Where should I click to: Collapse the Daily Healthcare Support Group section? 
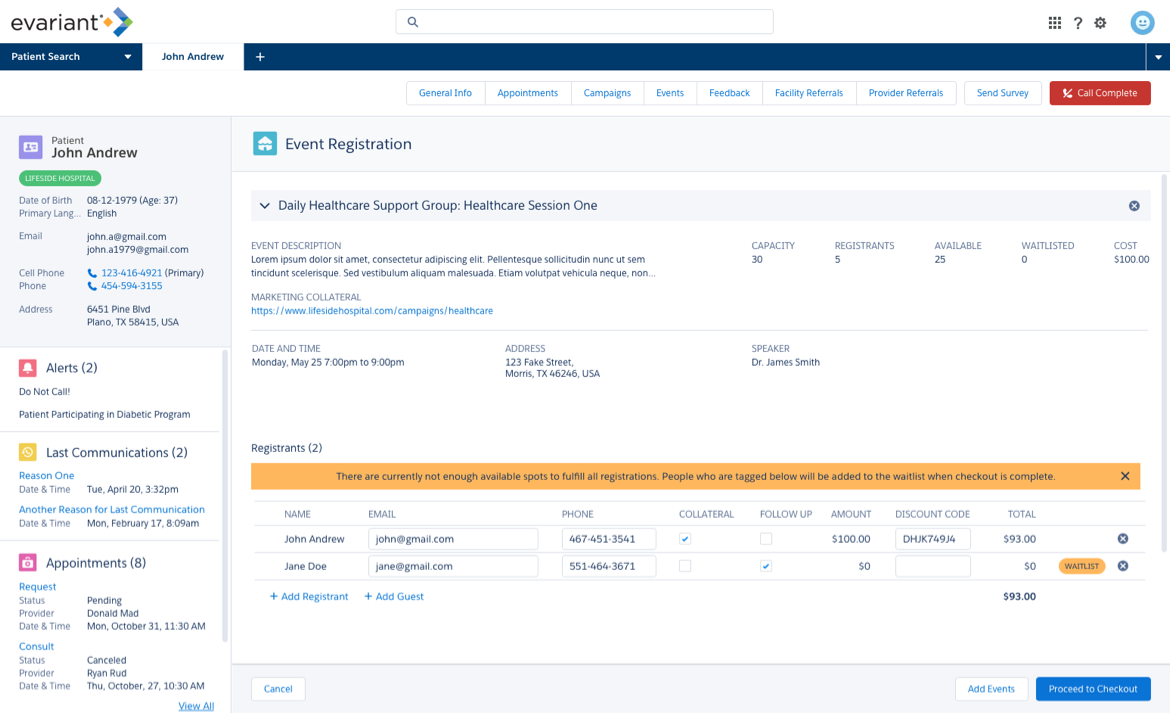point(265,206)
